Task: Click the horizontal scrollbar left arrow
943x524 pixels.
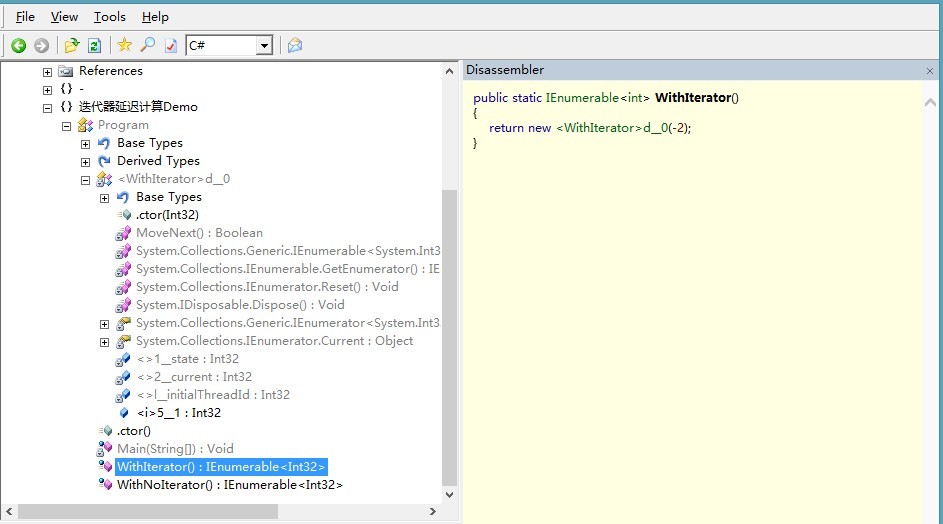Action: [x=9, y=511]
